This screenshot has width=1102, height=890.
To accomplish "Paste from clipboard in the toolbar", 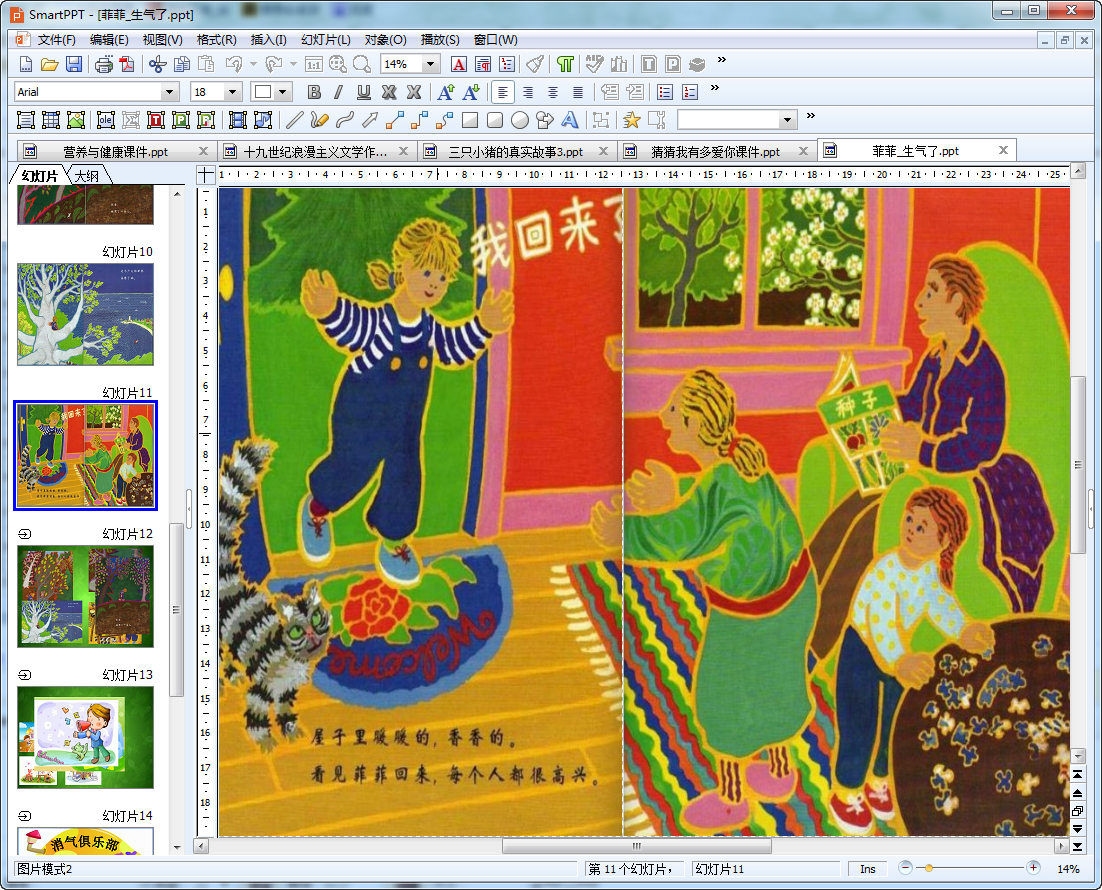I will coord(206,65).
